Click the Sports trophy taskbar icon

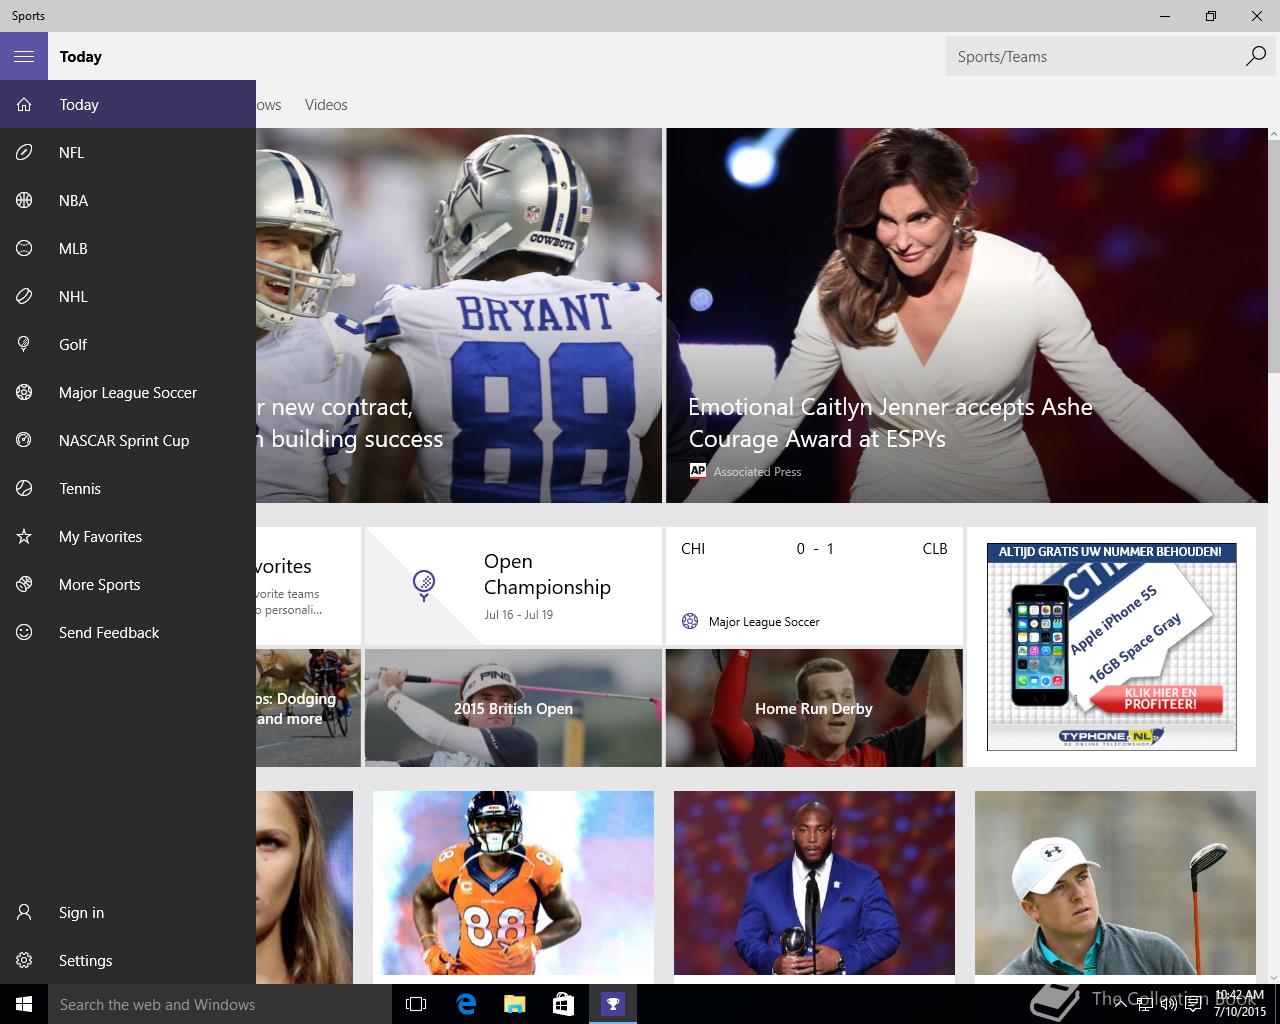[x=612, y=1004]
